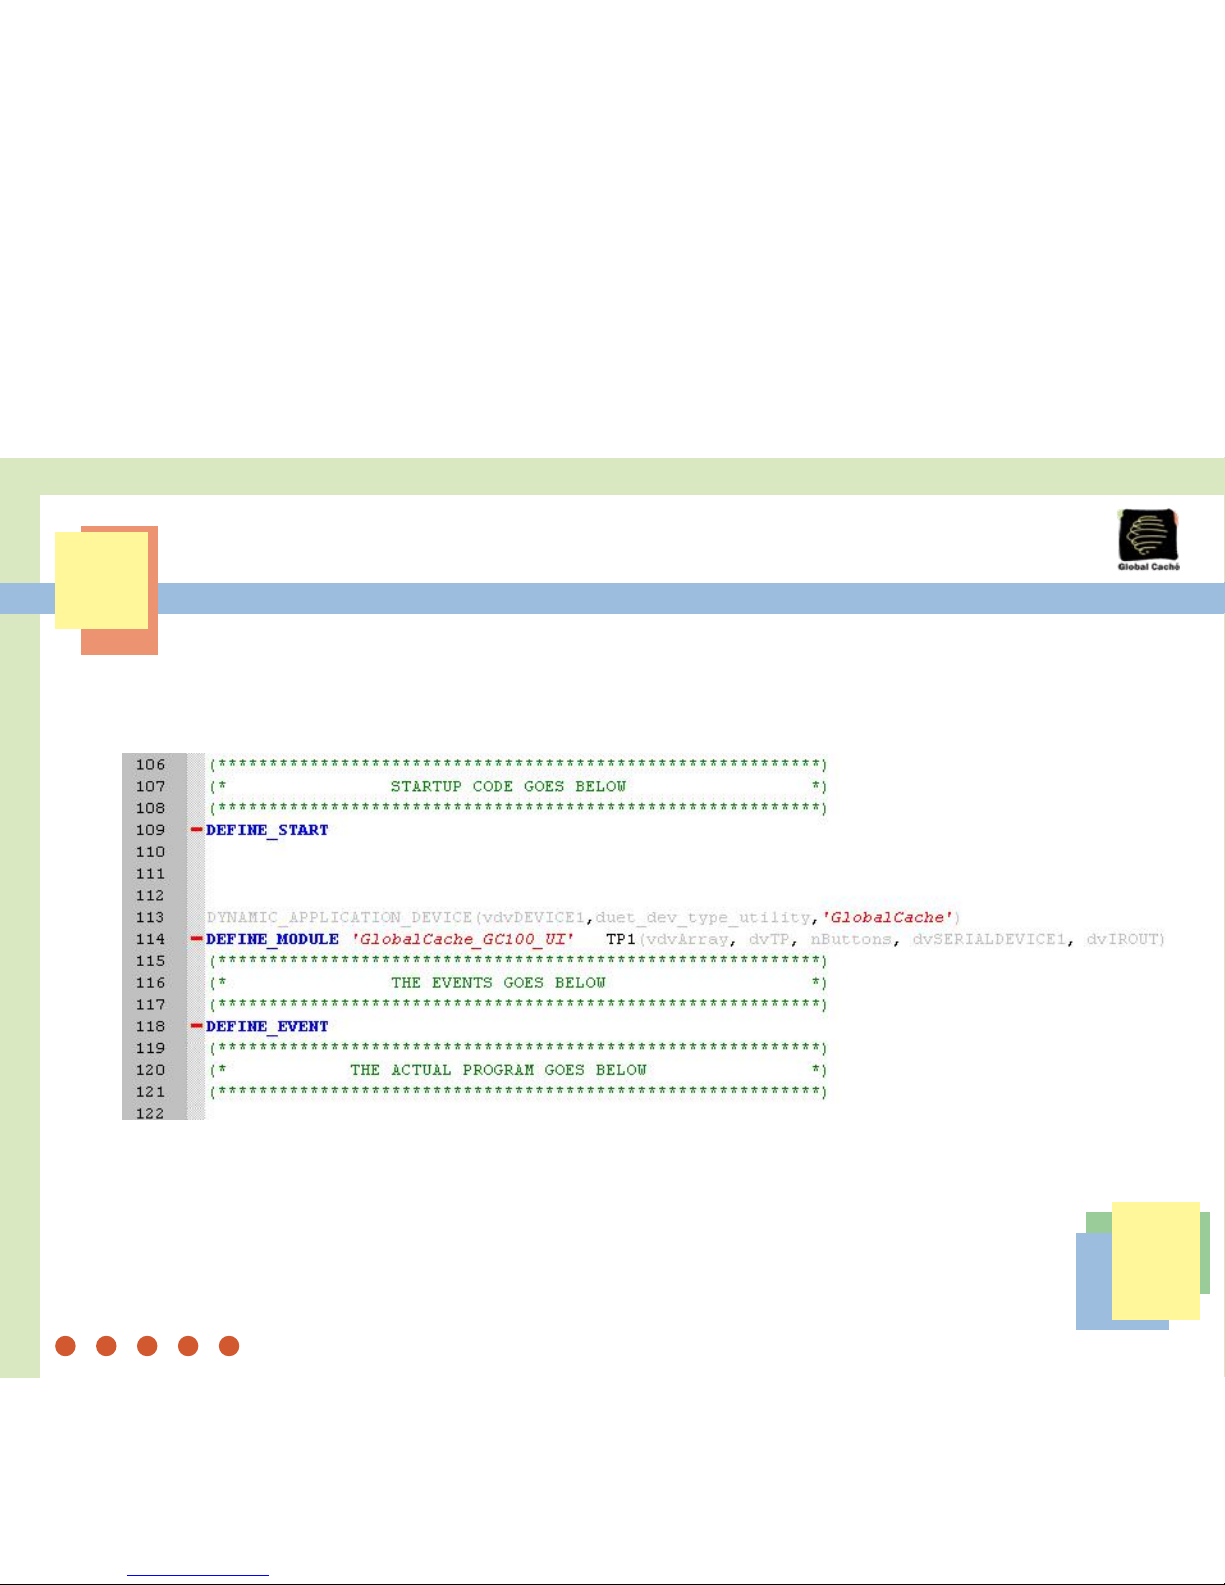The width and height of the screenshot is (1225, 1585).
Task: Click the third orange dot
Action: tap(147, 1346)
